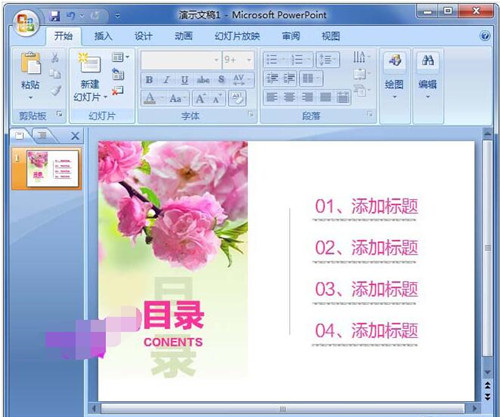
Task: Close the slide thumbnail pane
Action: click(75, 136)
